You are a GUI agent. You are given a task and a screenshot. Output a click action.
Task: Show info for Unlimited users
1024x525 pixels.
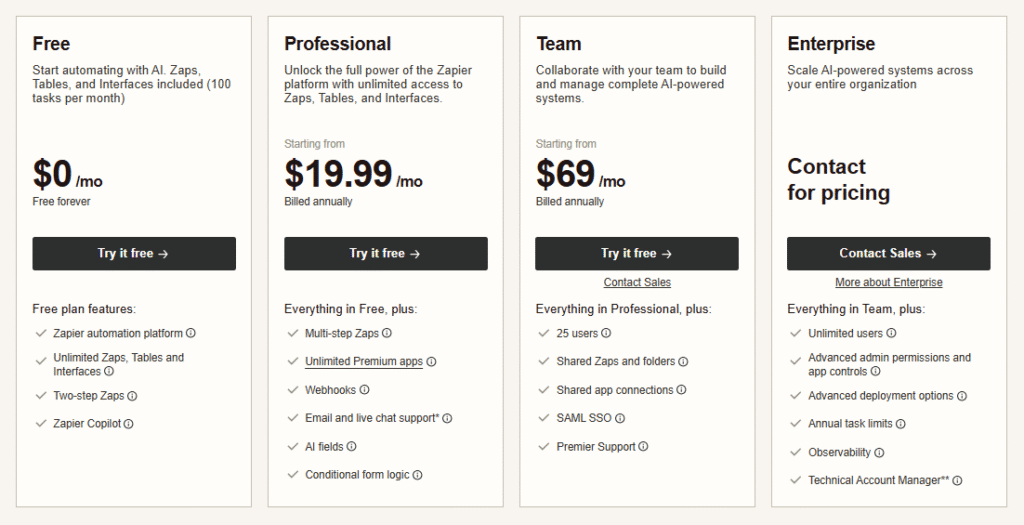tap(891, 334)
